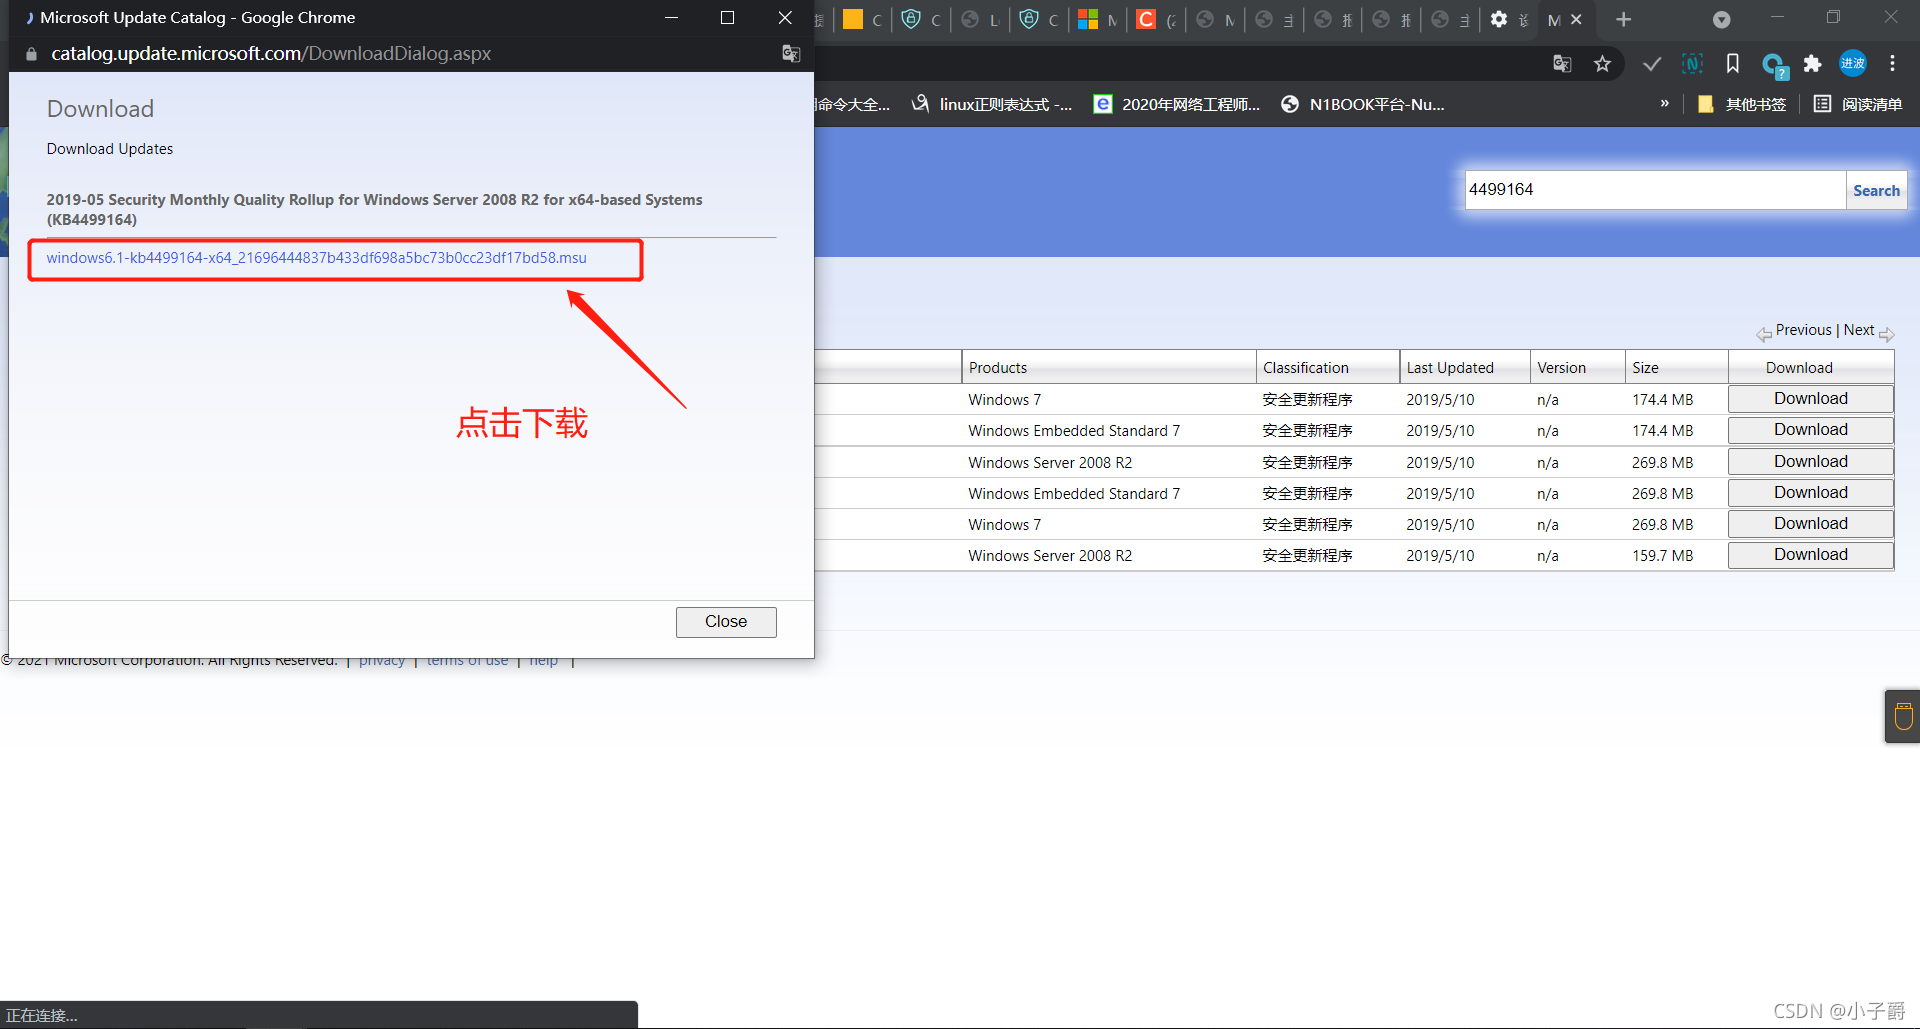
Task: Open the linux正则表达式 bookmark
Action: coord(991,104)
